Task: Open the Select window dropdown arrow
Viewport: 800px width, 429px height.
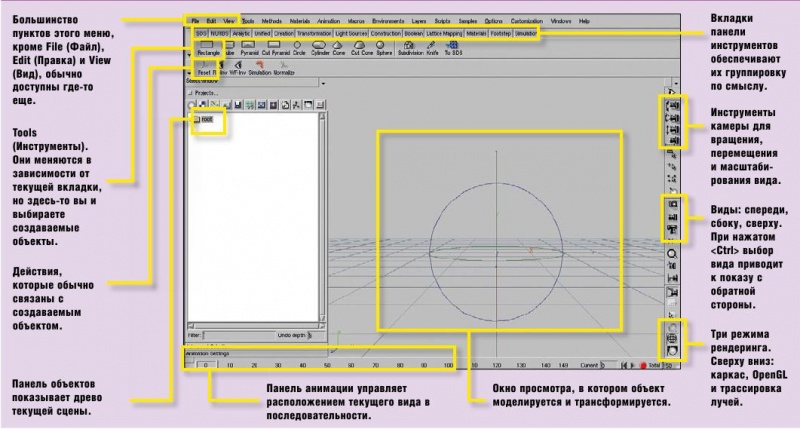Action: (322, 83)
